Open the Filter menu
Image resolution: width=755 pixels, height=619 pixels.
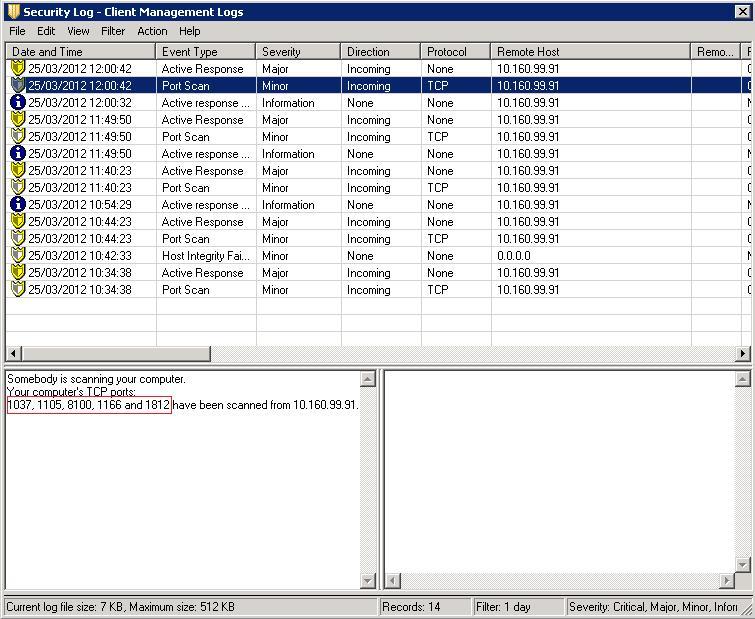(x=113, y=31)
